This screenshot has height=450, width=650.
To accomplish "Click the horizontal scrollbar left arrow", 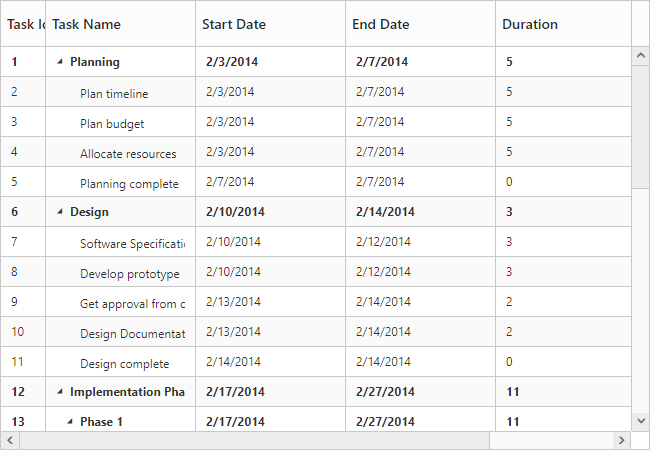I will point(10,440).
